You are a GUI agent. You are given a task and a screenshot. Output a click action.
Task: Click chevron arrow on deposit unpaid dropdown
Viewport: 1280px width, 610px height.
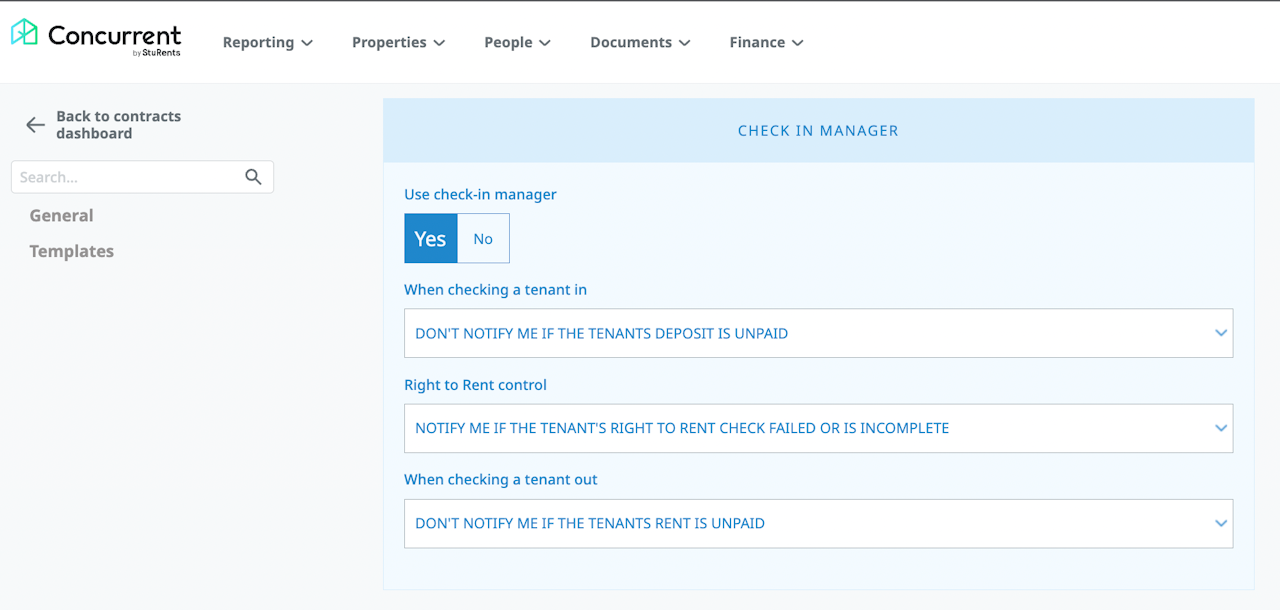[x=1220, y=333]
